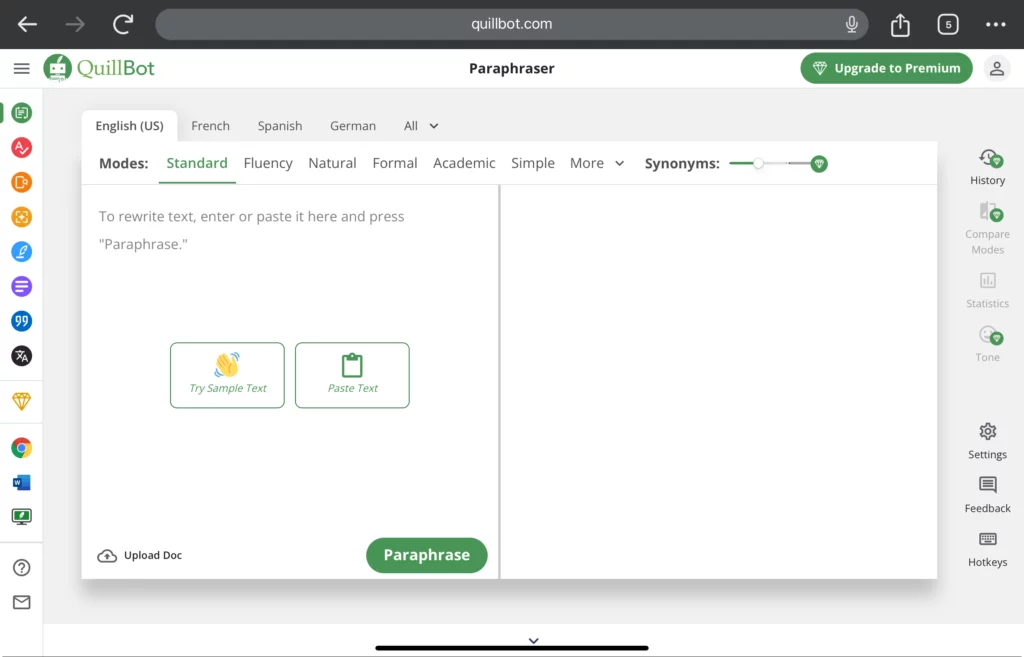Open the Citation Generator quote icon

click(22, 321)
